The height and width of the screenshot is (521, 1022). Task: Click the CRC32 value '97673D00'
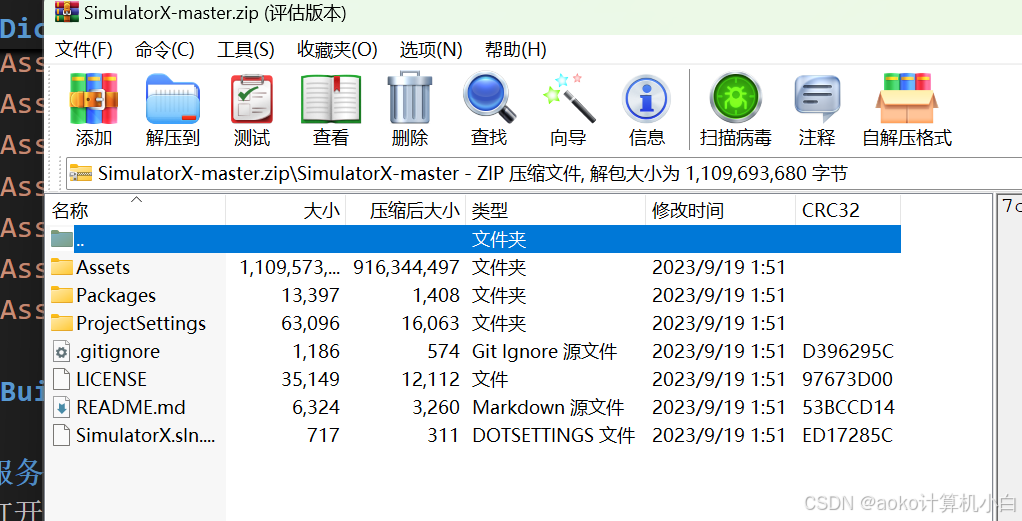847,380
